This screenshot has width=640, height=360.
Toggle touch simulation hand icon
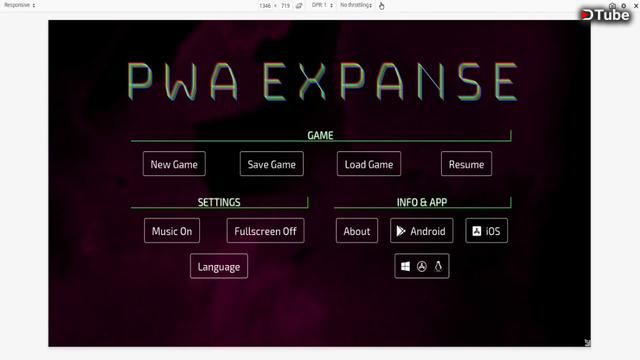(x=382, y=6)
